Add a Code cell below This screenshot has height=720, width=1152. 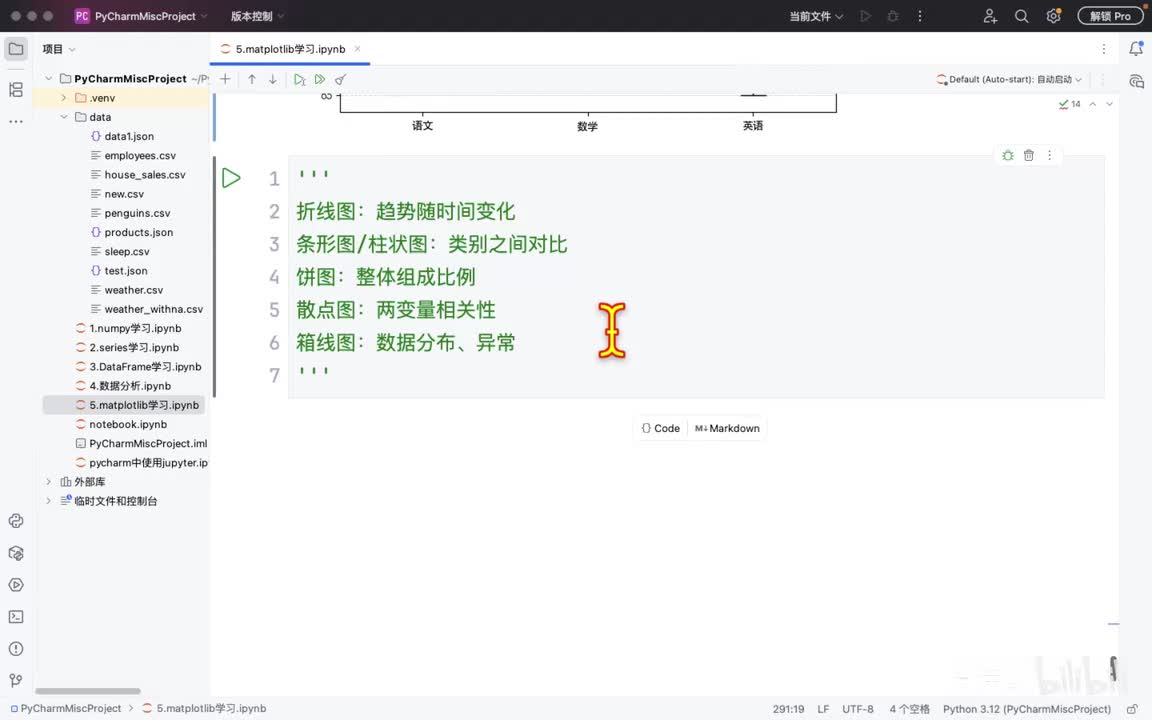(x=660, y=428)
